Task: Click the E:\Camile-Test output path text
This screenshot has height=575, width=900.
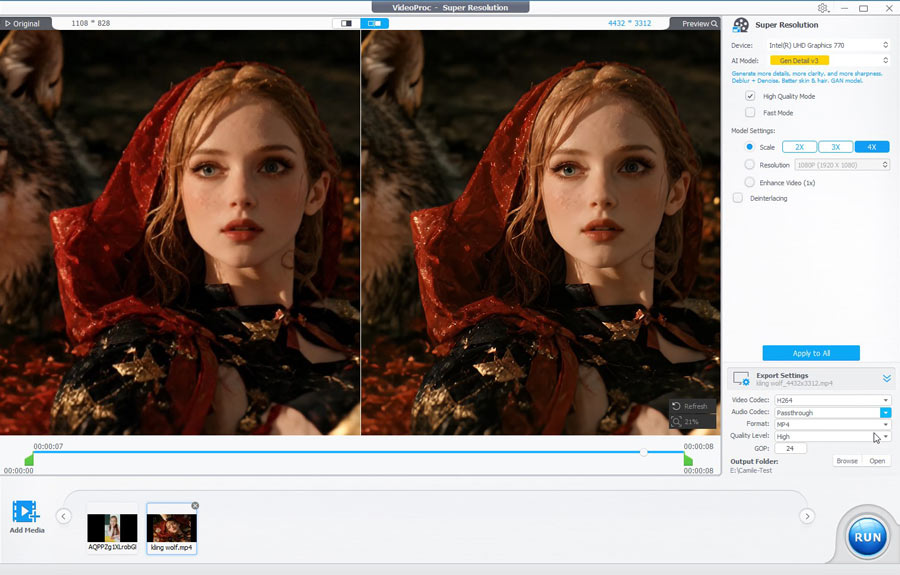Action: (x=751, y=471)
